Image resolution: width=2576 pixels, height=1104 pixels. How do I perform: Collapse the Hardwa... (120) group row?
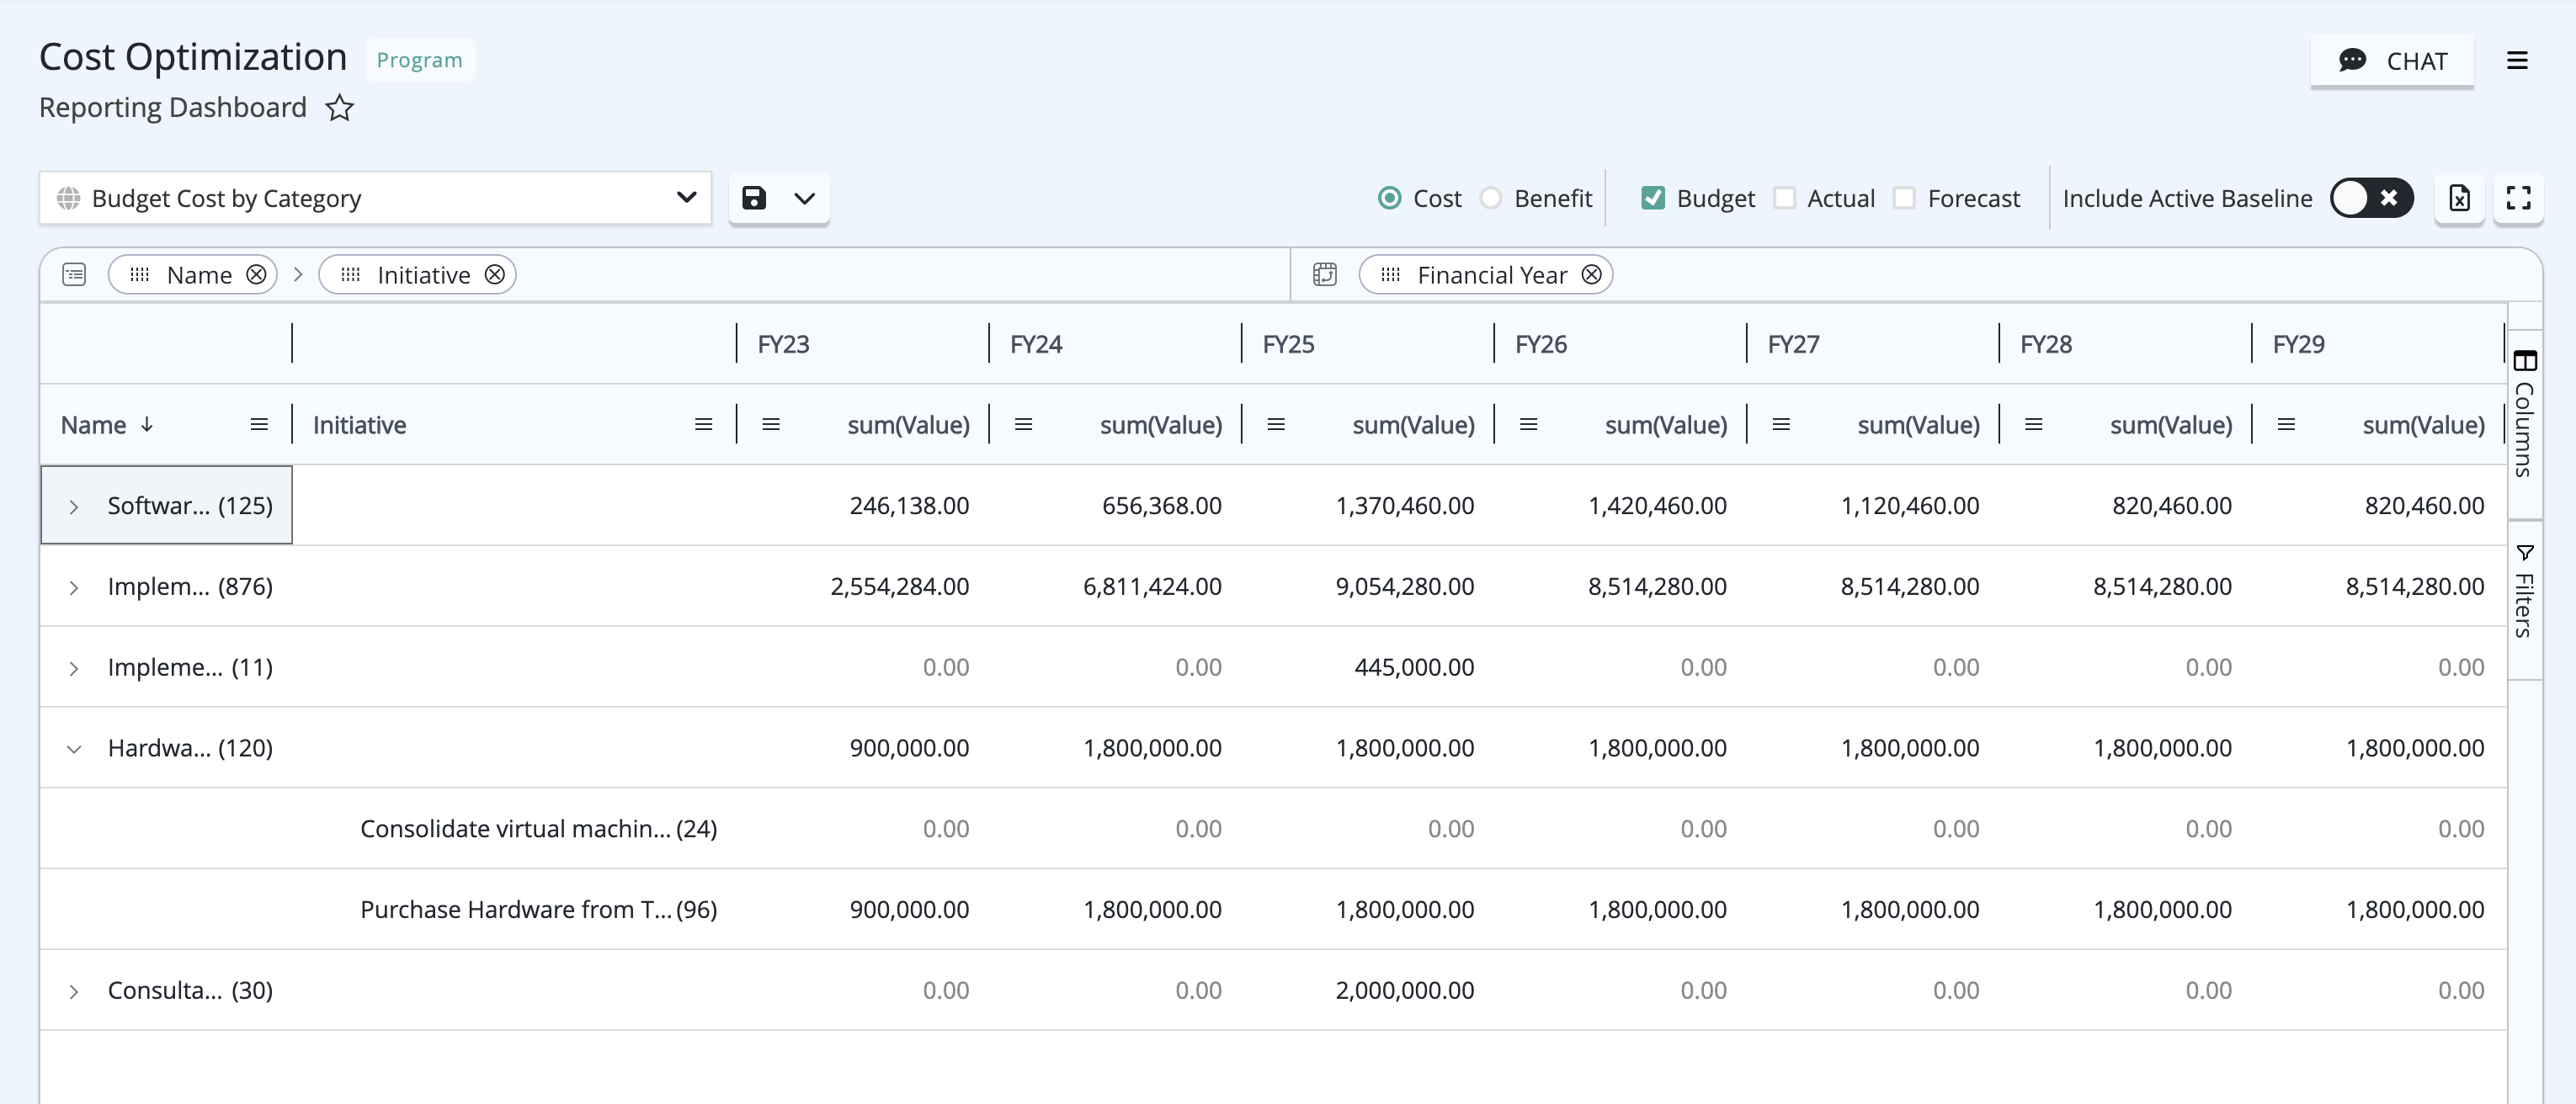tap(73, 749)
